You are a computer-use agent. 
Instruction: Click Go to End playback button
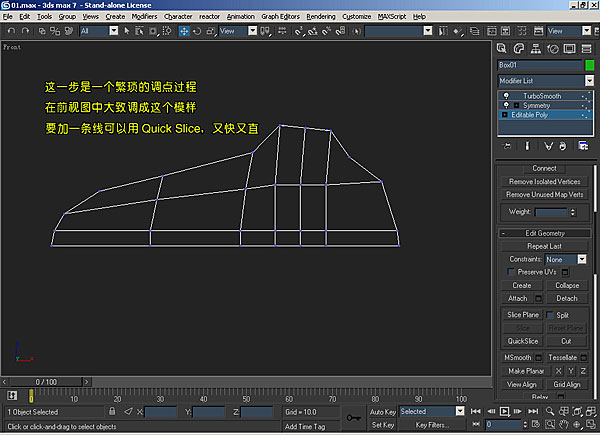coord(533,411)
